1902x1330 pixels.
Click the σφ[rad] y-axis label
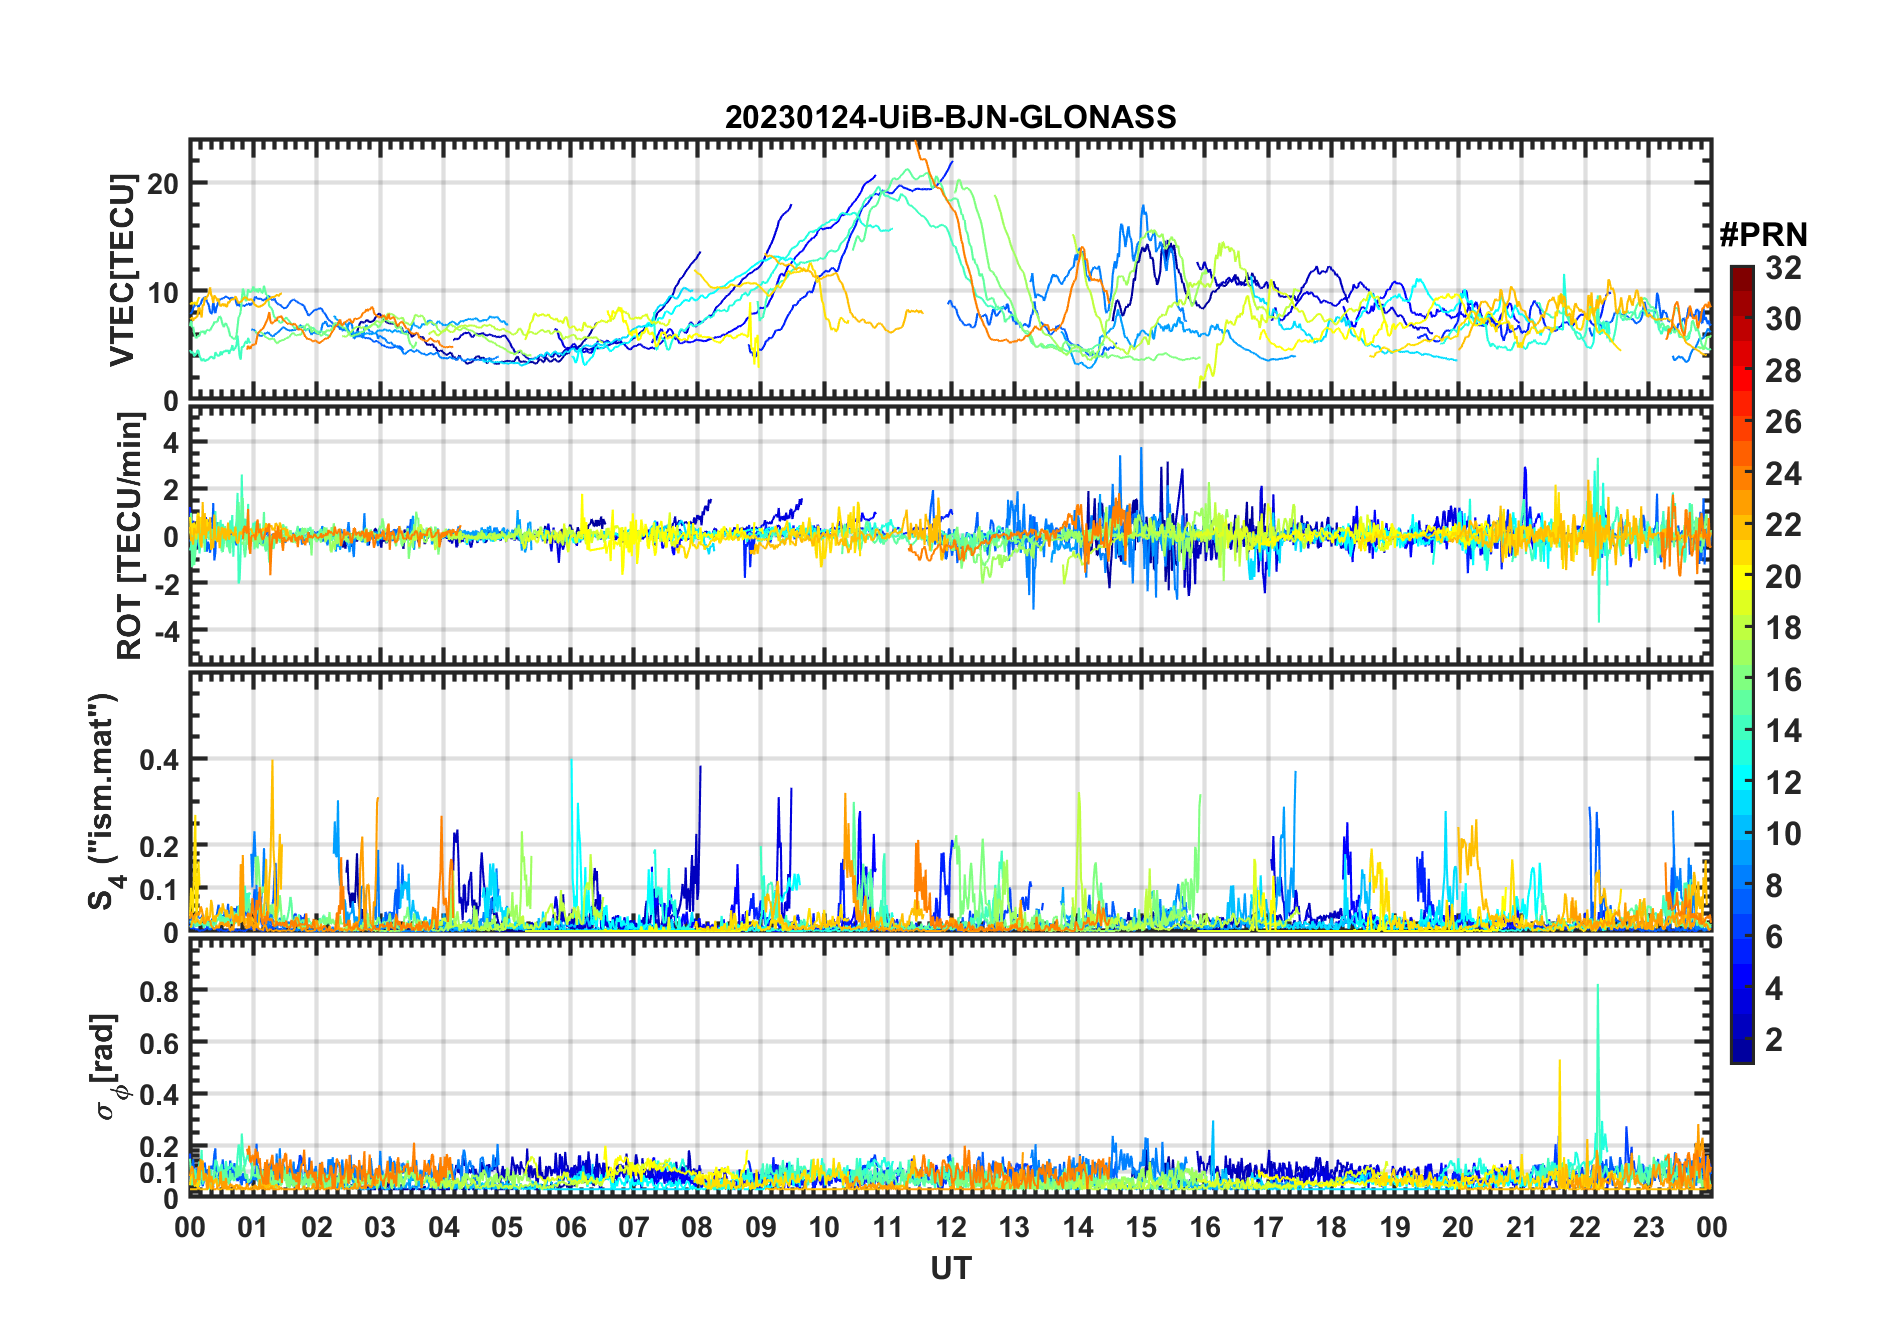point(107,1066)
